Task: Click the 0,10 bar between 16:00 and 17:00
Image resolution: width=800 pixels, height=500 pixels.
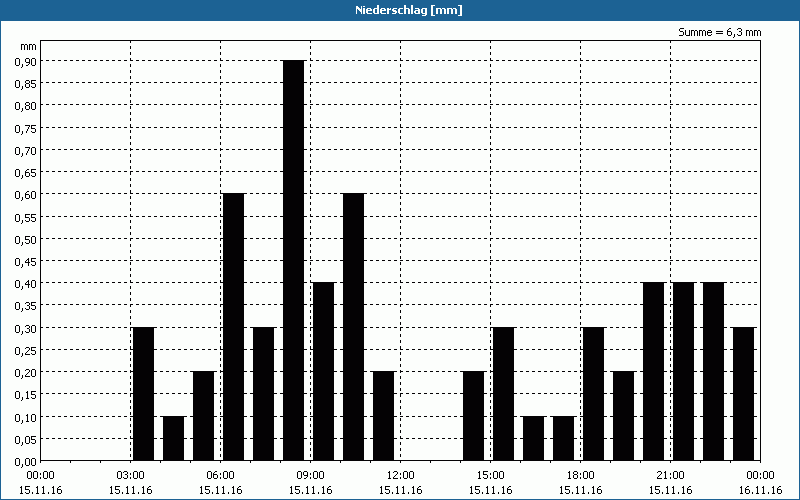Action: point(534,438)
